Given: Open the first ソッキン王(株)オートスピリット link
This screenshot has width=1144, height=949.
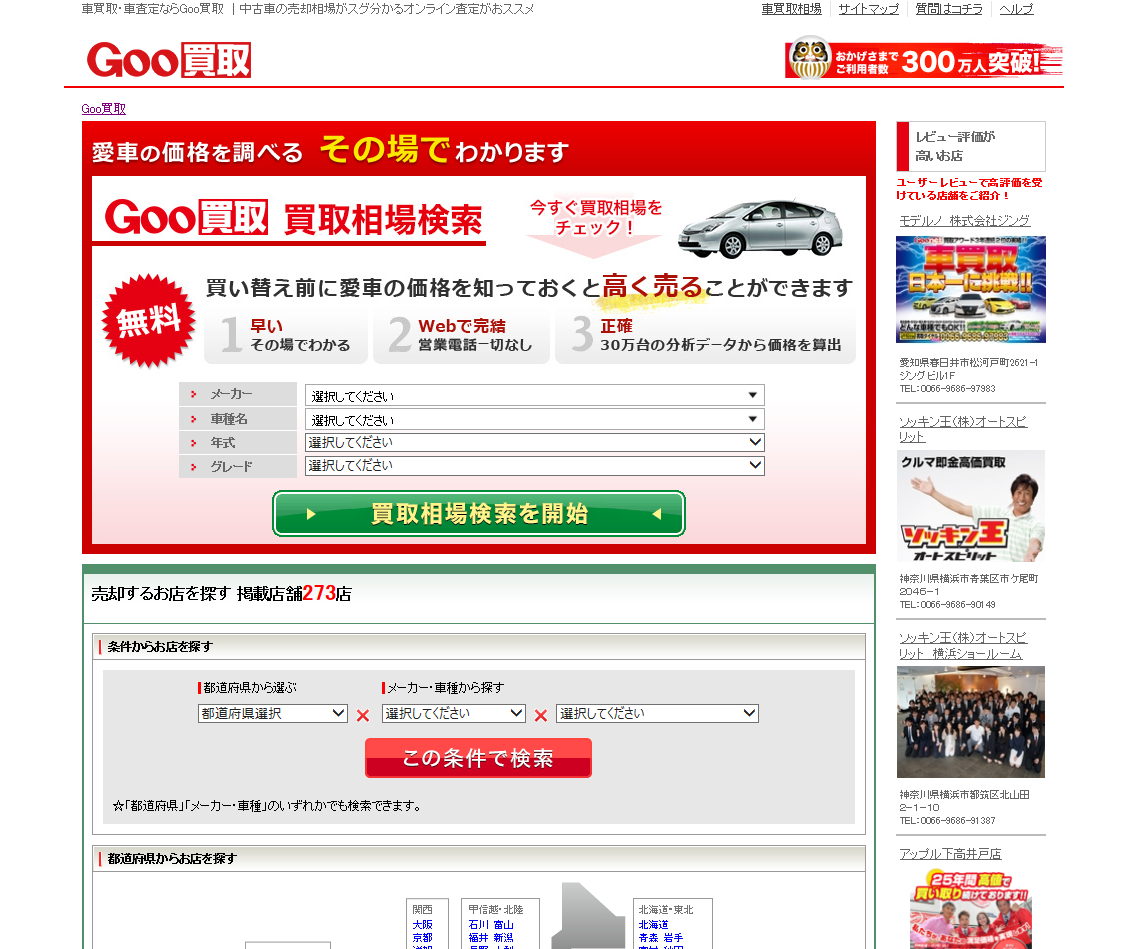Looking at the screenshot, I should (x=963, y=429).
